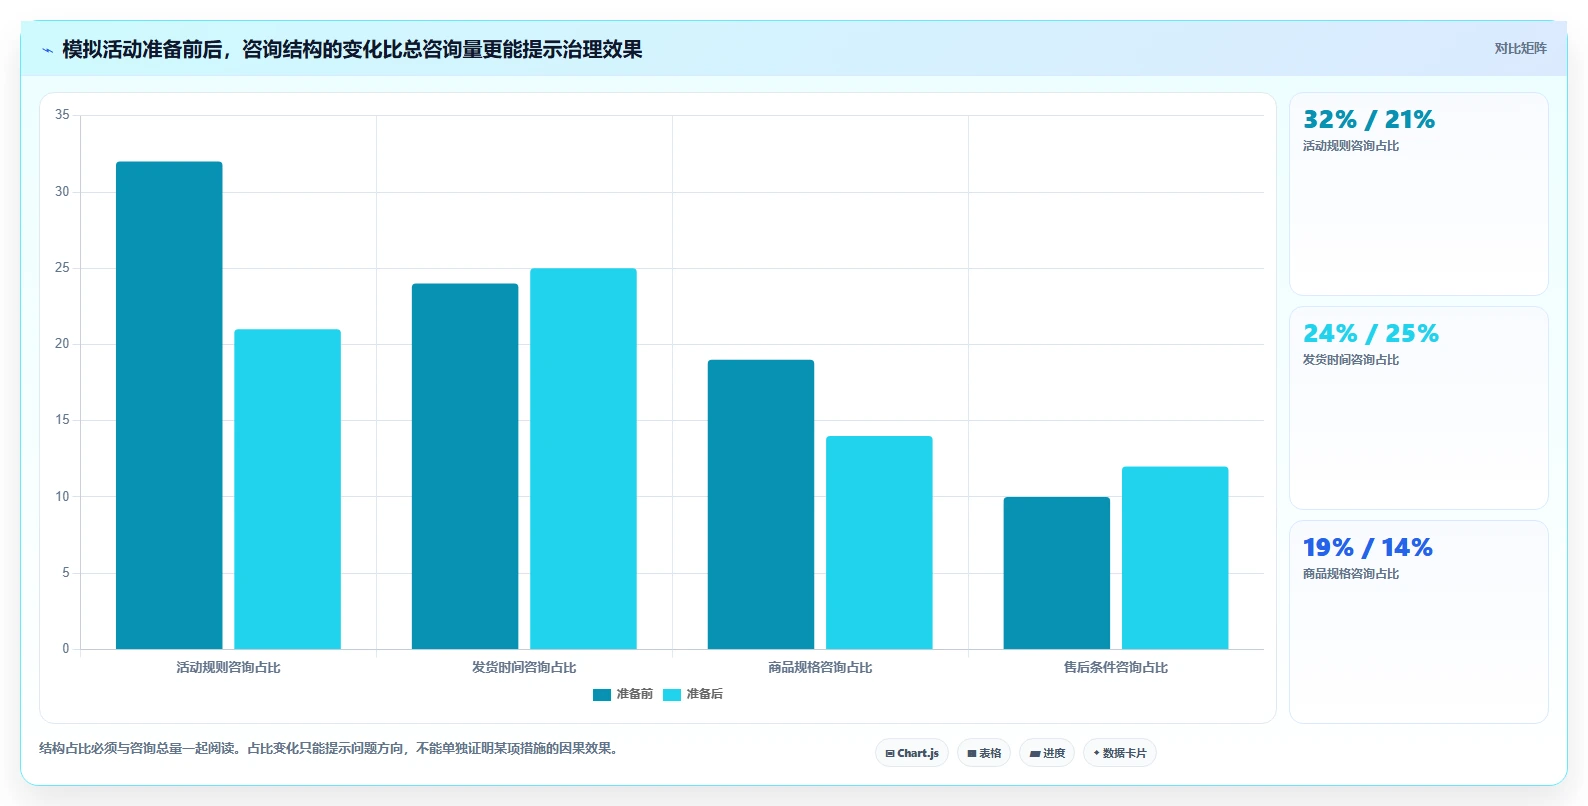The image size is (1588, 806).
Task: Click the footnote about 结构占比 reading
Action: point(331,748)
